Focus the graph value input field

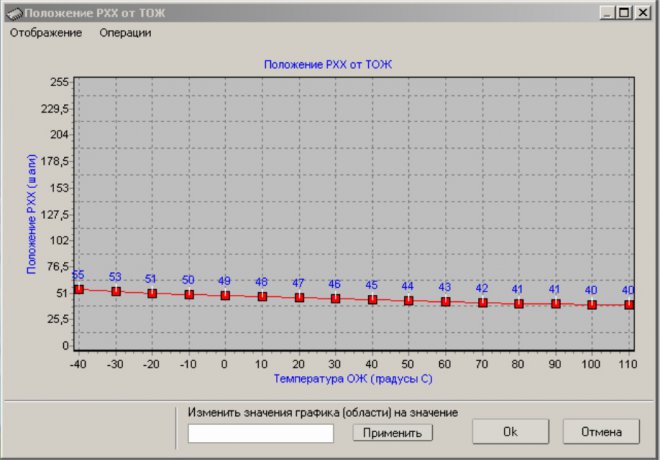261,433
